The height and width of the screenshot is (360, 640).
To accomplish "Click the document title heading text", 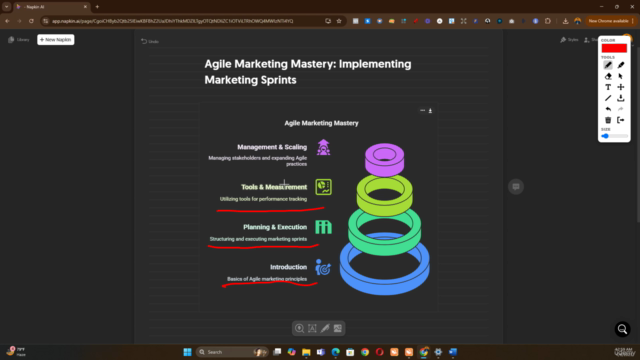I will [308, 72].
